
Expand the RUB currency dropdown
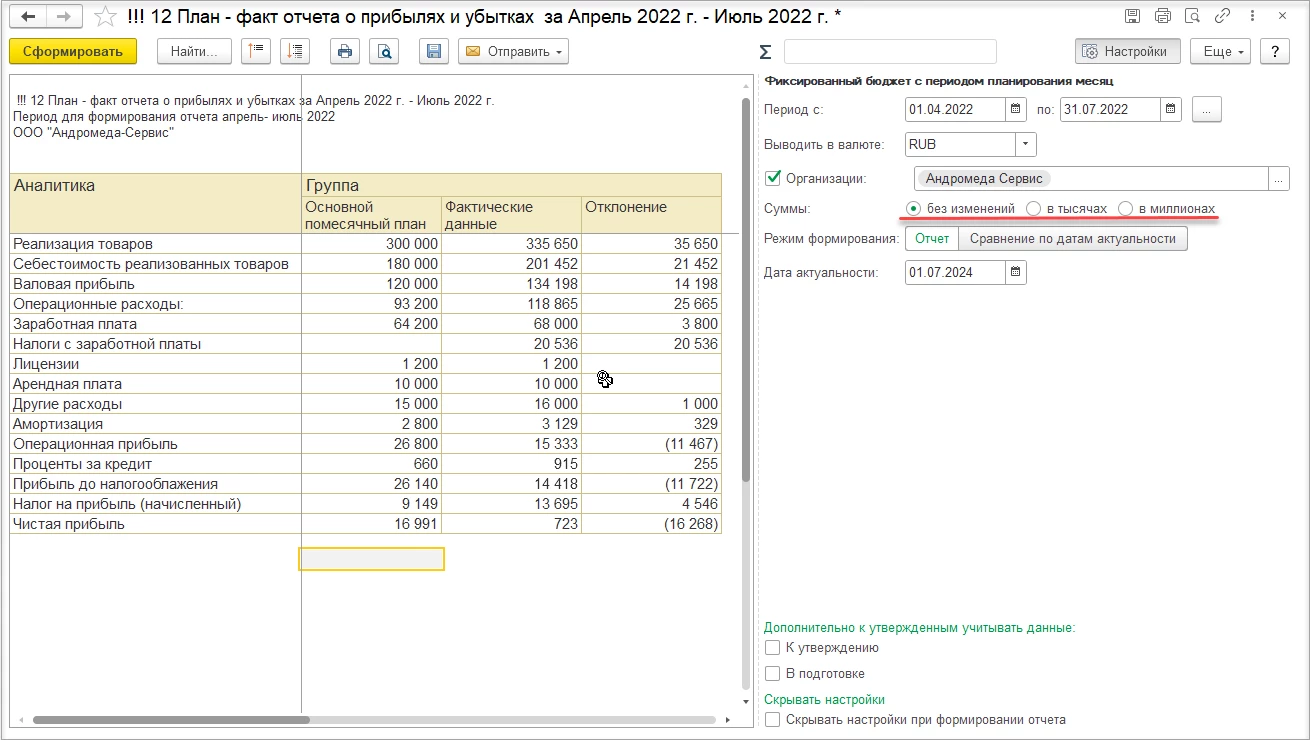(x=1026, y=144)
